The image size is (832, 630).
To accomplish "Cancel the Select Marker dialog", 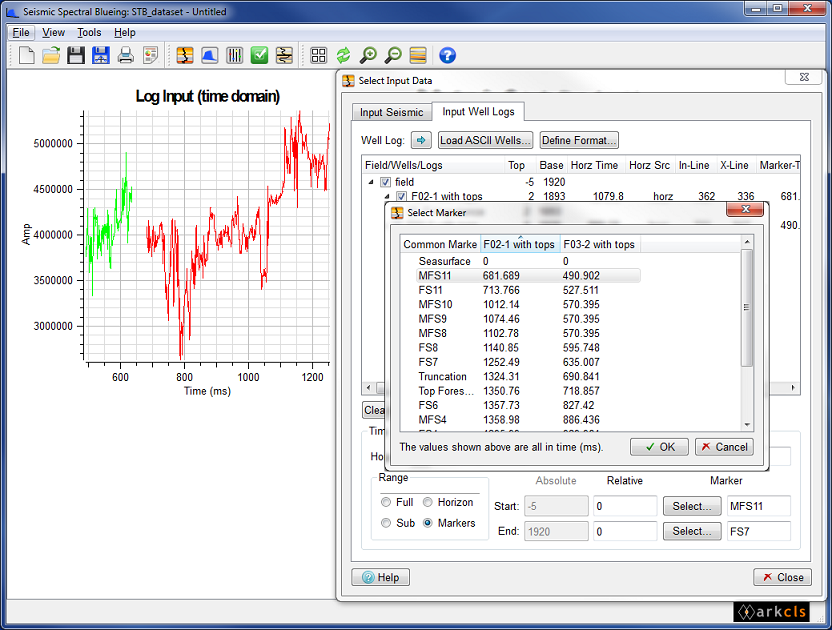I will (724, 447).
